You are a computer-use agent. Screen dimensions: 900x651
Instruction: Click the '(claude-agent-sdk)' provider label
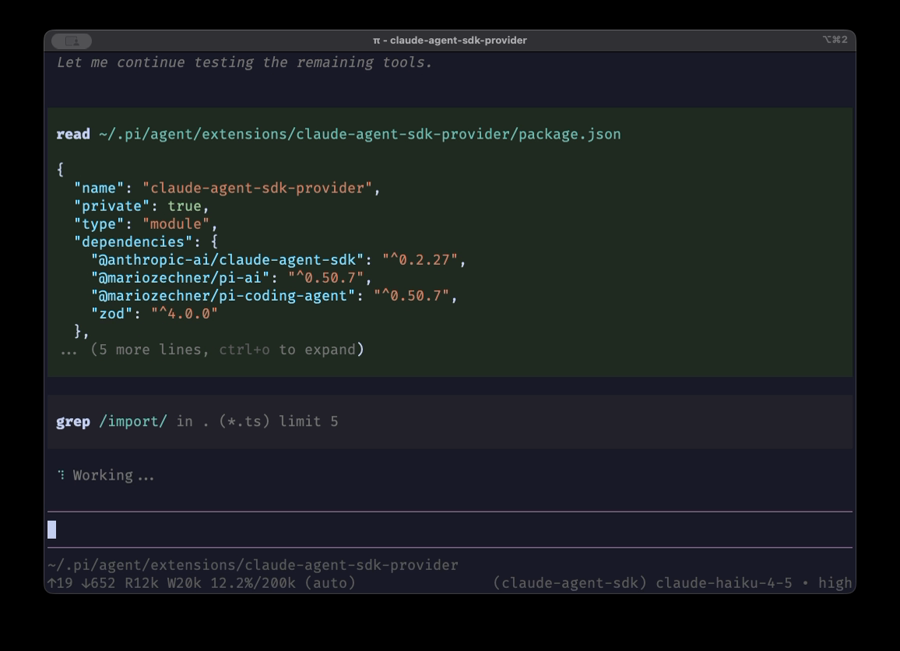coord(569,583)
